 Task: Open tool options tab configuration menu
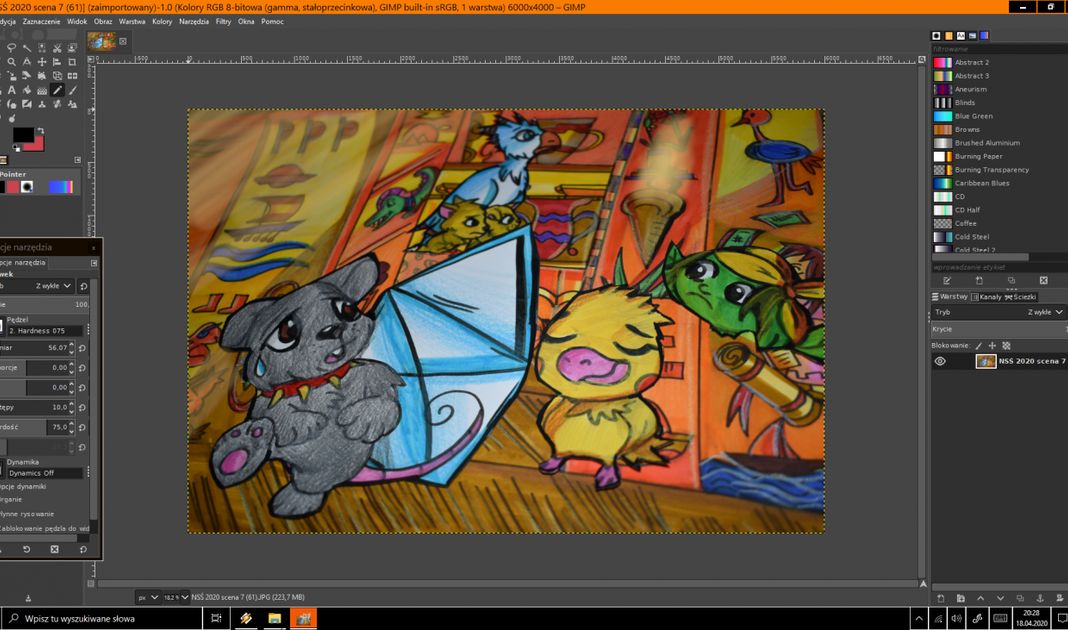[94, 263]
